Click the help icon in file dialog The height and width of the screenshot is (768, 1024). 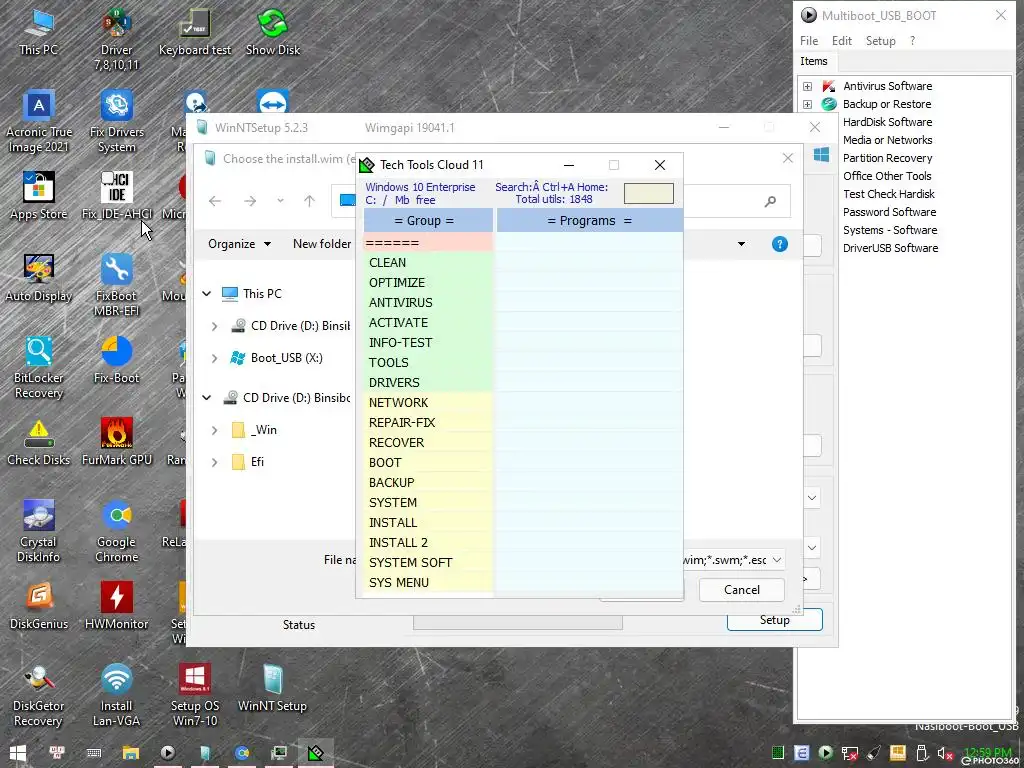pyautogui.click(x=779, y=244)
